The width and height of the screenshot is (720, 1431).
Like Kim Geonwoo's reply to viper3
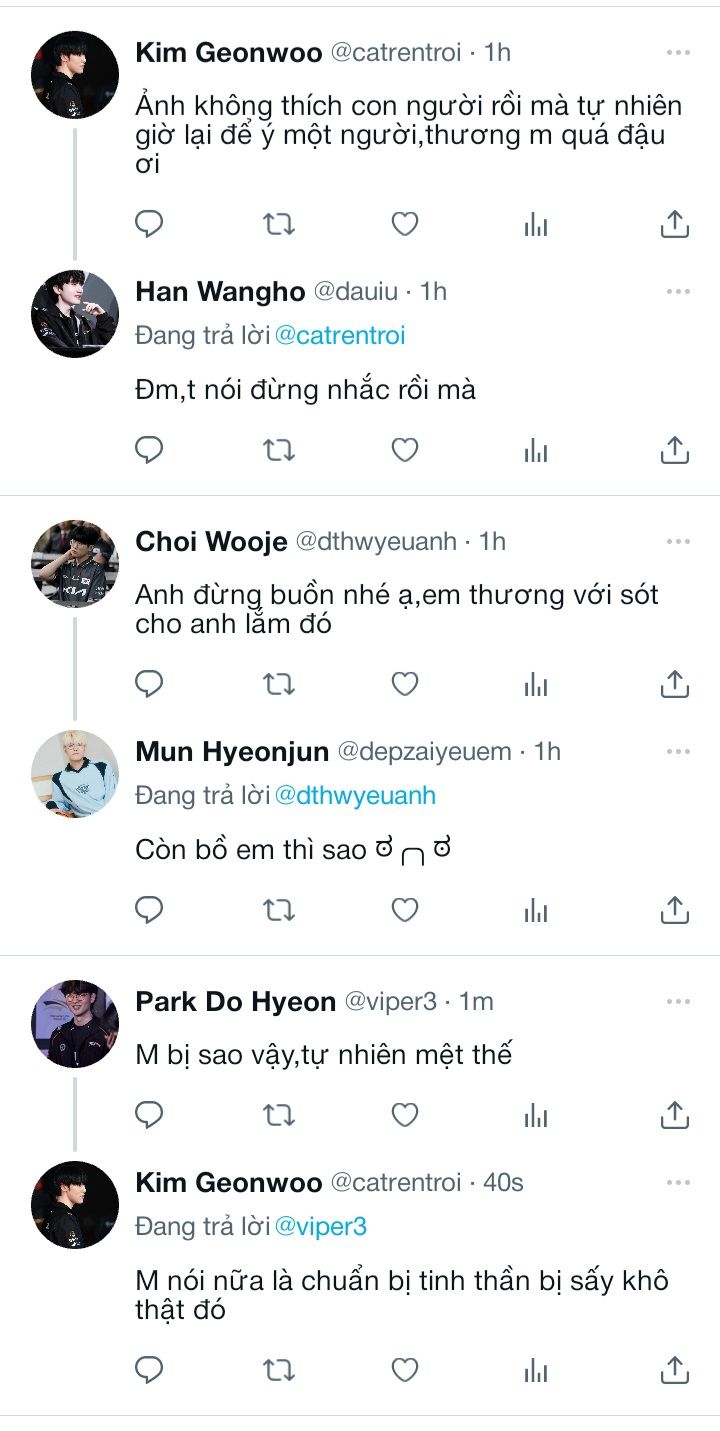click(404, 1369)
